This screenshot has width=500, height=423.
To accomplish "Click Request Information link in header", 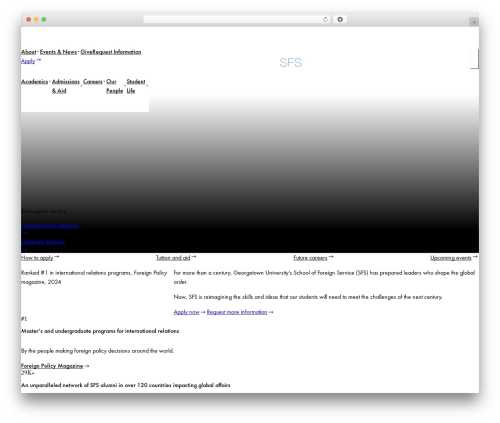I will (117, 52).
